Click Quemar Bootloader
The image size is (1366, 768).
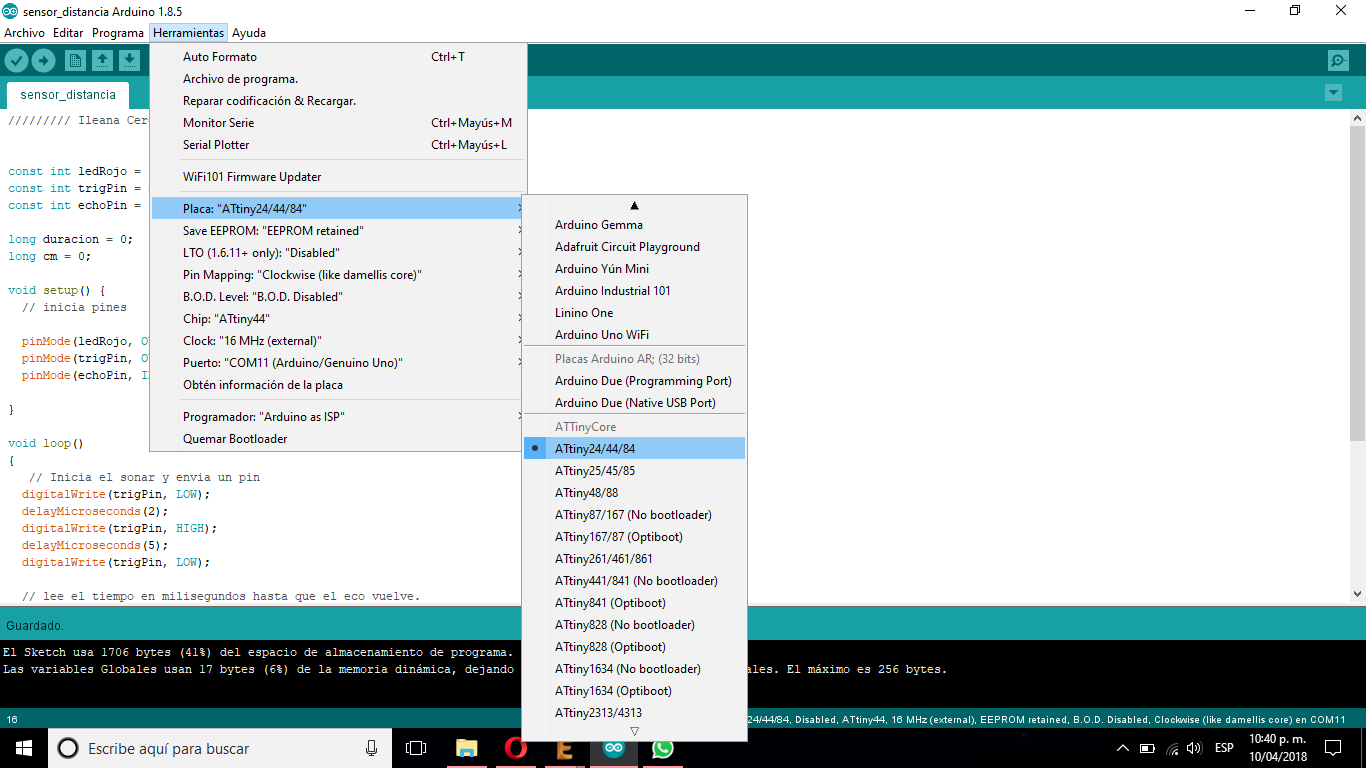point(338,439)
